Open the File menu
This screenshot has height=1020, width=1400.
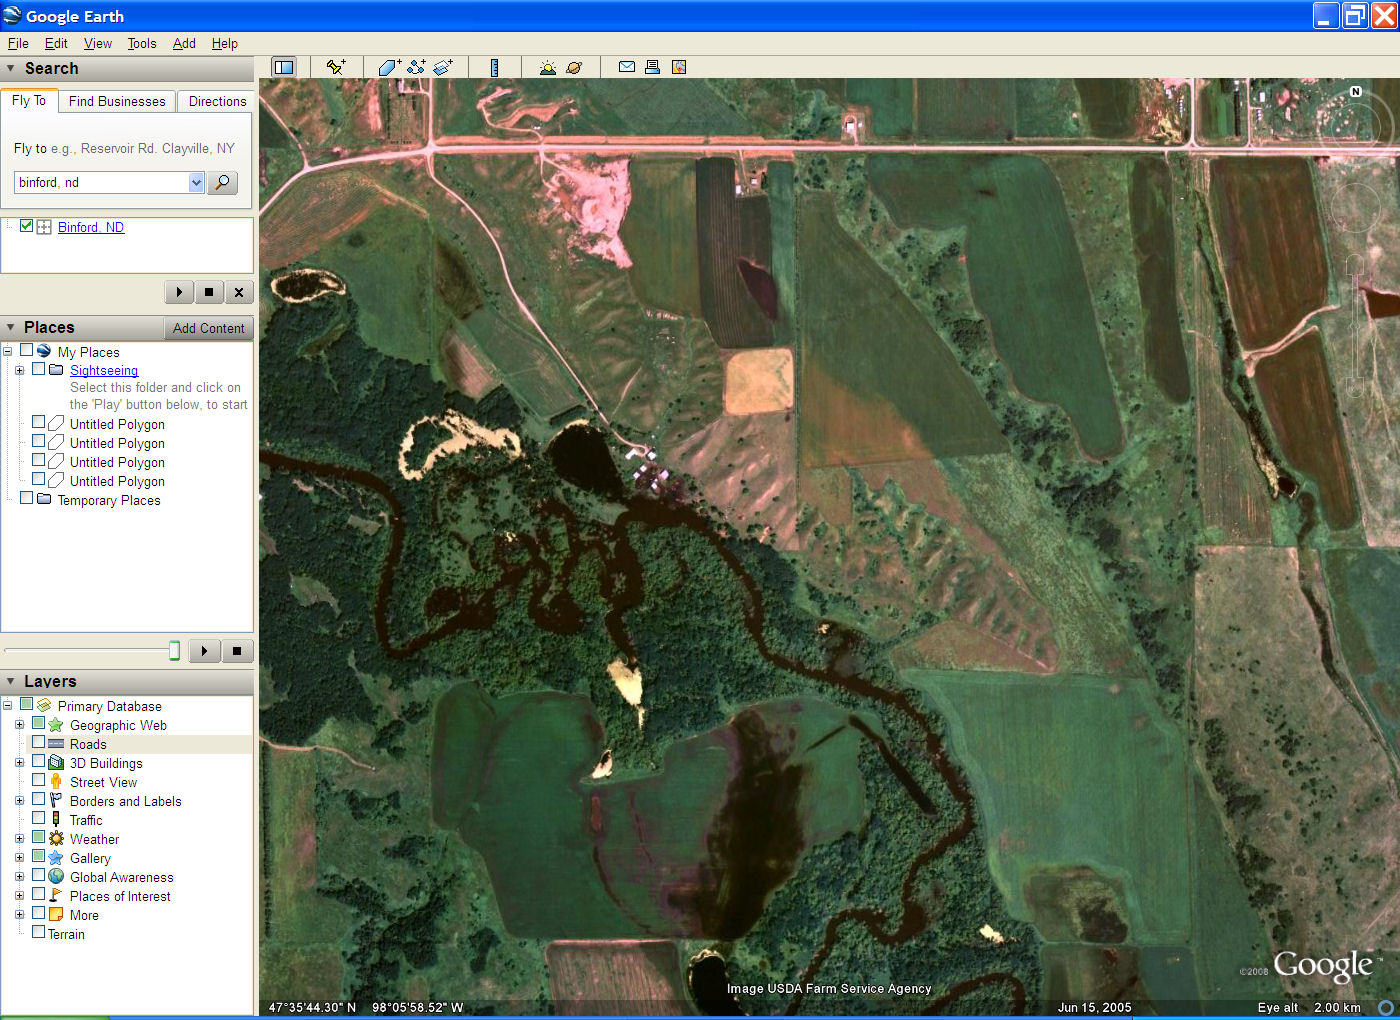click(x=18, y=43)
